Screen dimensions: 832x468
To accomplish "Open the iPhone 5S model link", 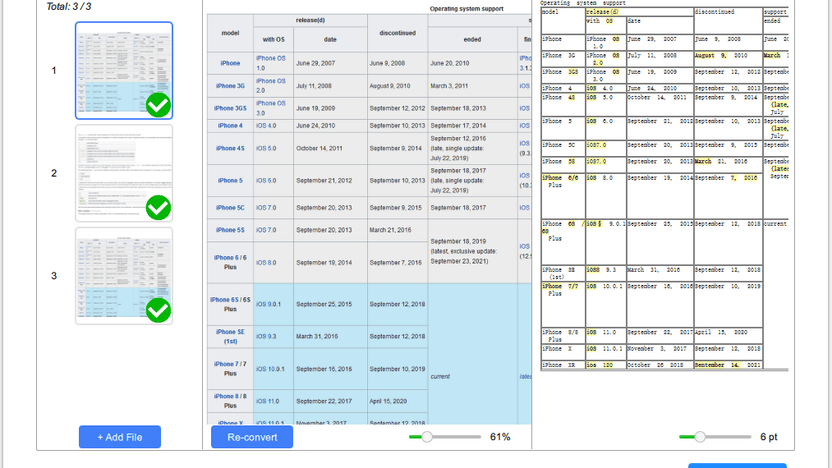I will point(230,230).
